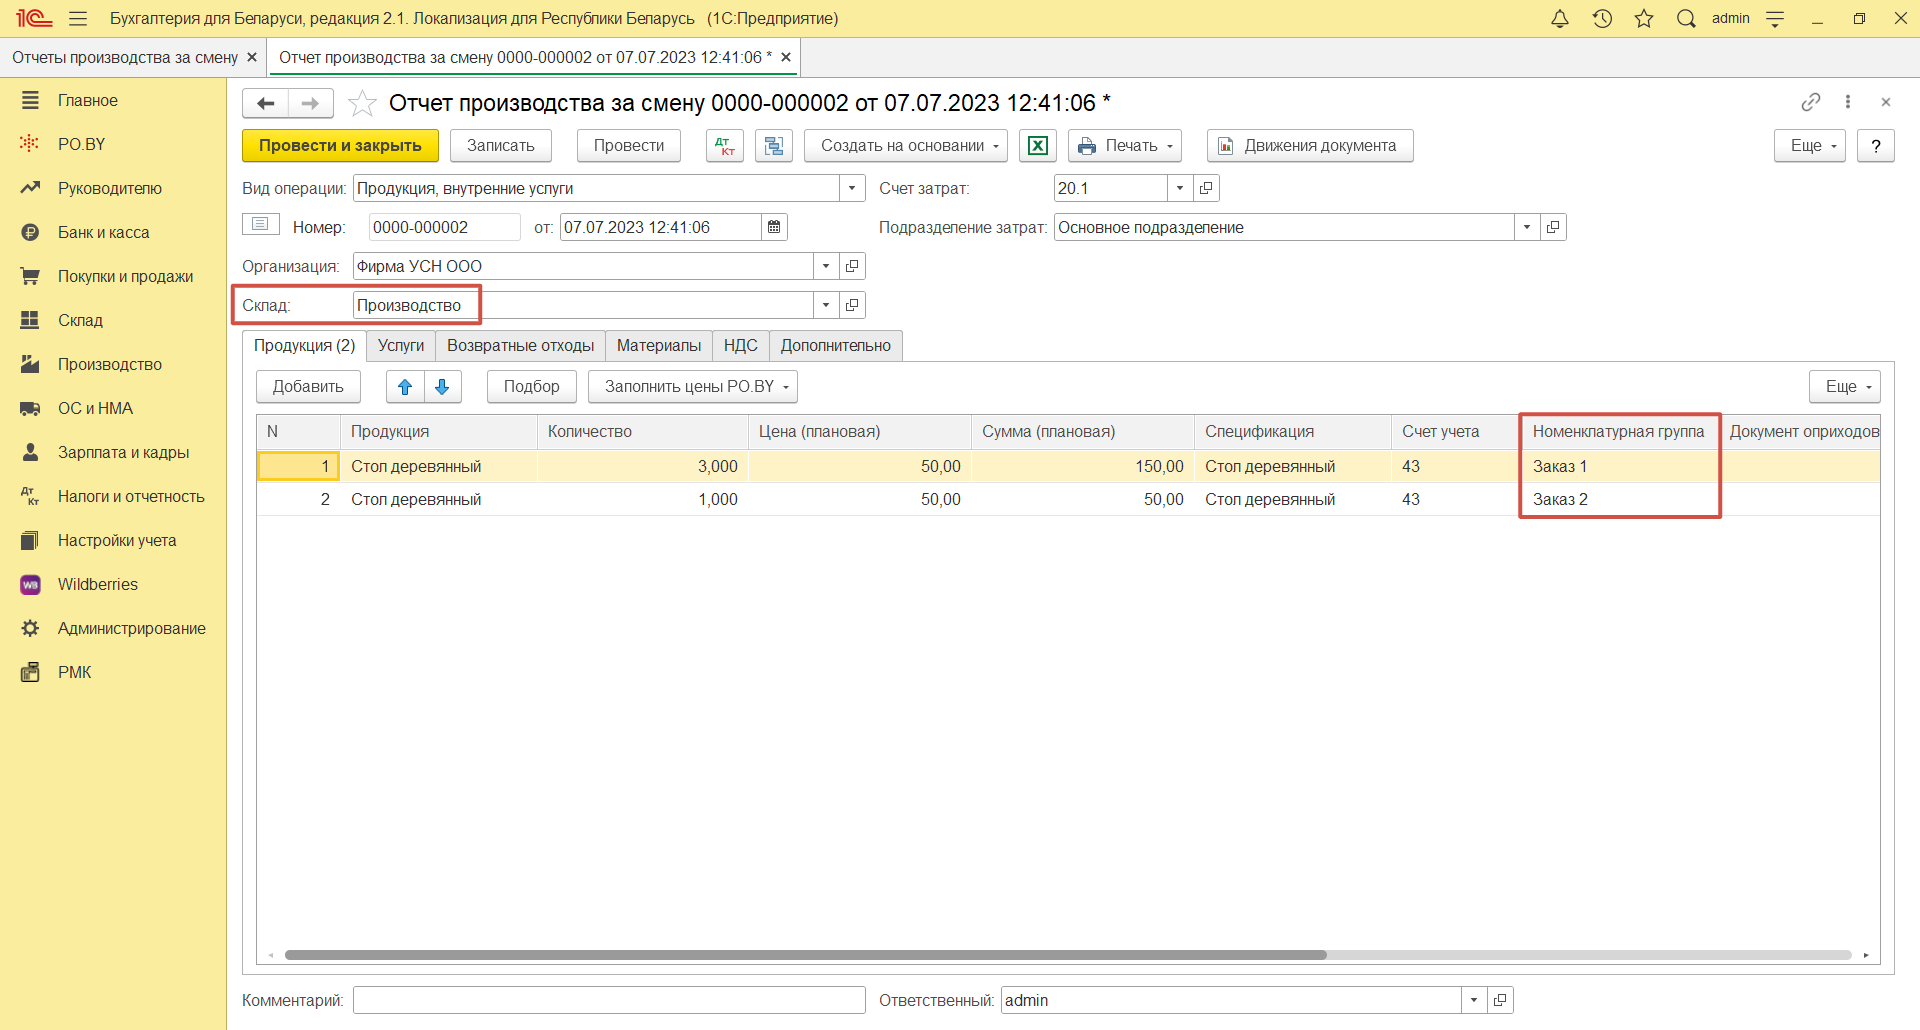This screenshot has height=1030, width=1920.
Task: Open the 1C main menu hamburger icon
Action: coord(78,18)
